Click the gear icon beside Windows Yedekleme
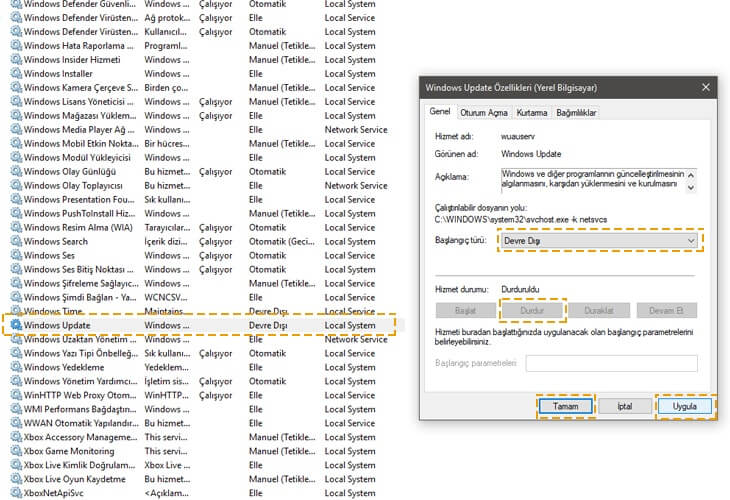Image resolution: width=730 pixels, height=500 pixels. click(16, 367)
